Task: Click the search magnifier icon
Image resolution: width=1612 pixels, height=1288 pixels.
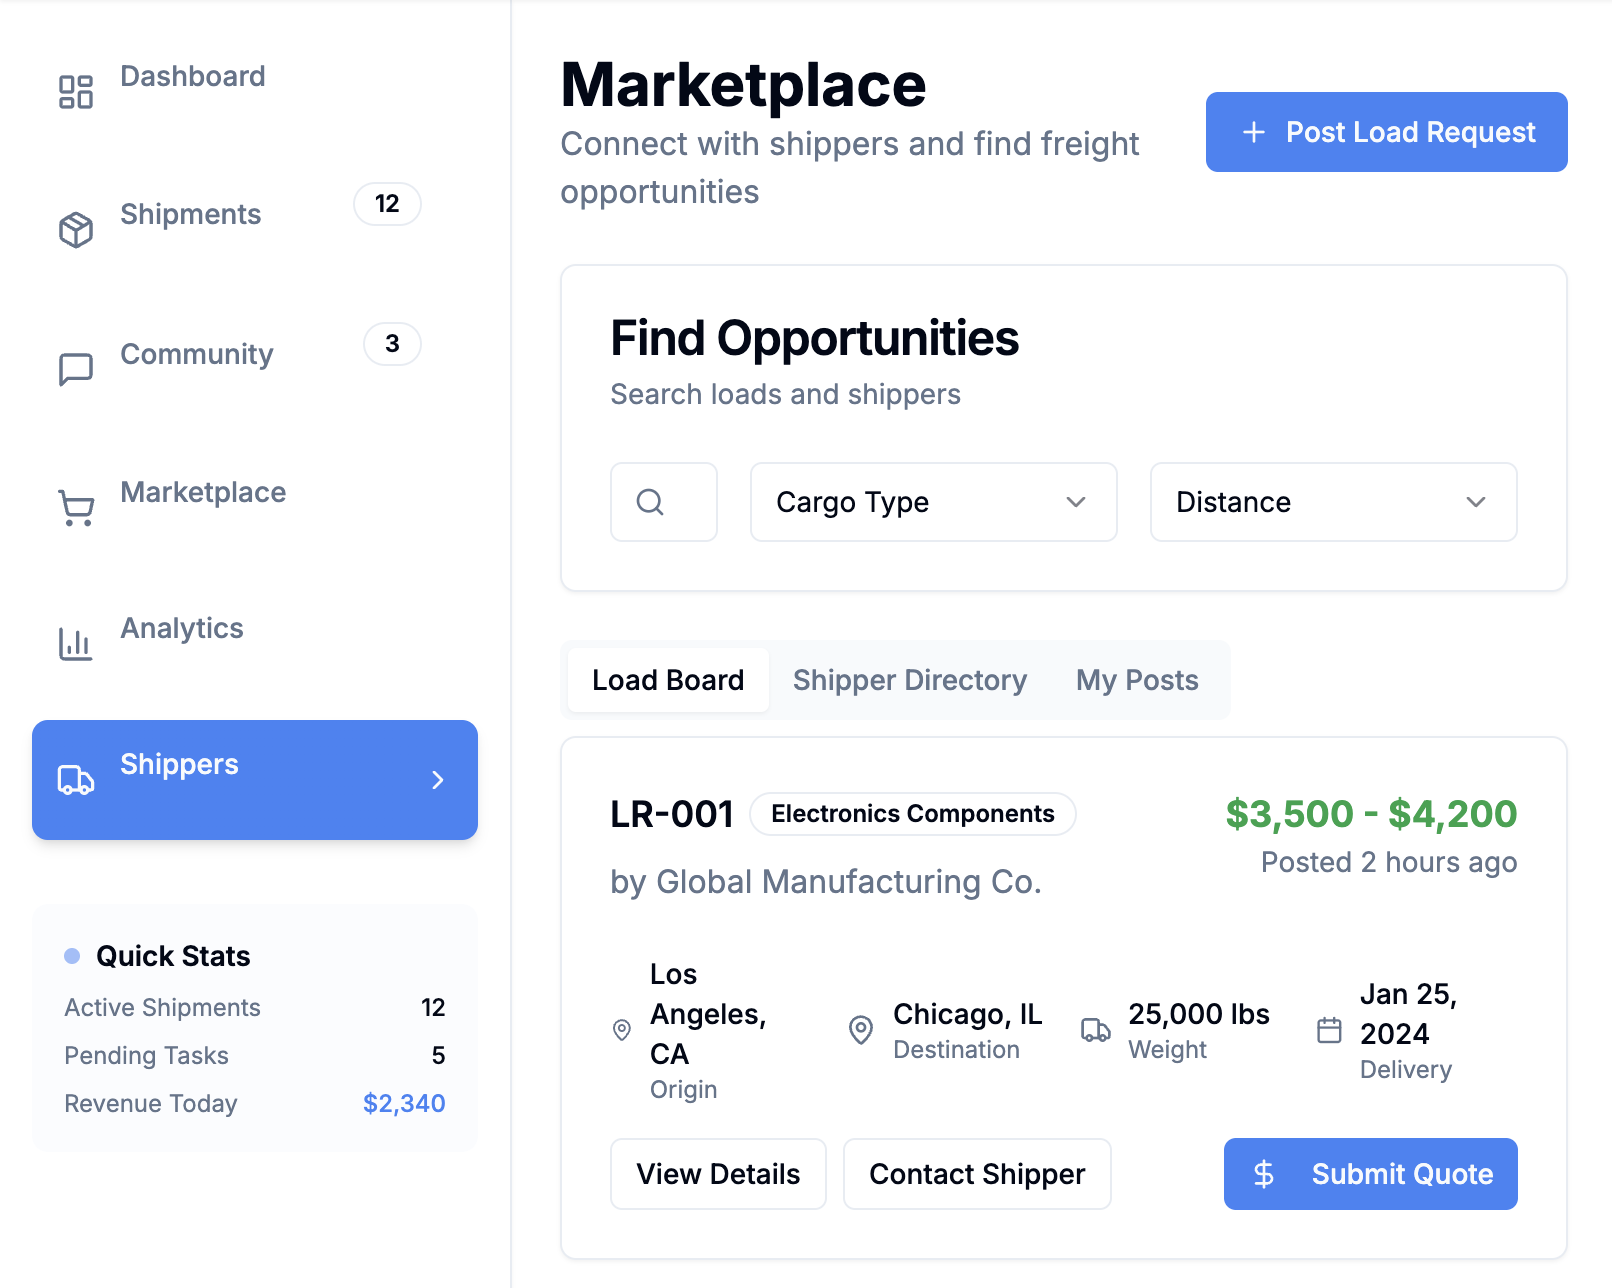Action: (x=651, y=502)
